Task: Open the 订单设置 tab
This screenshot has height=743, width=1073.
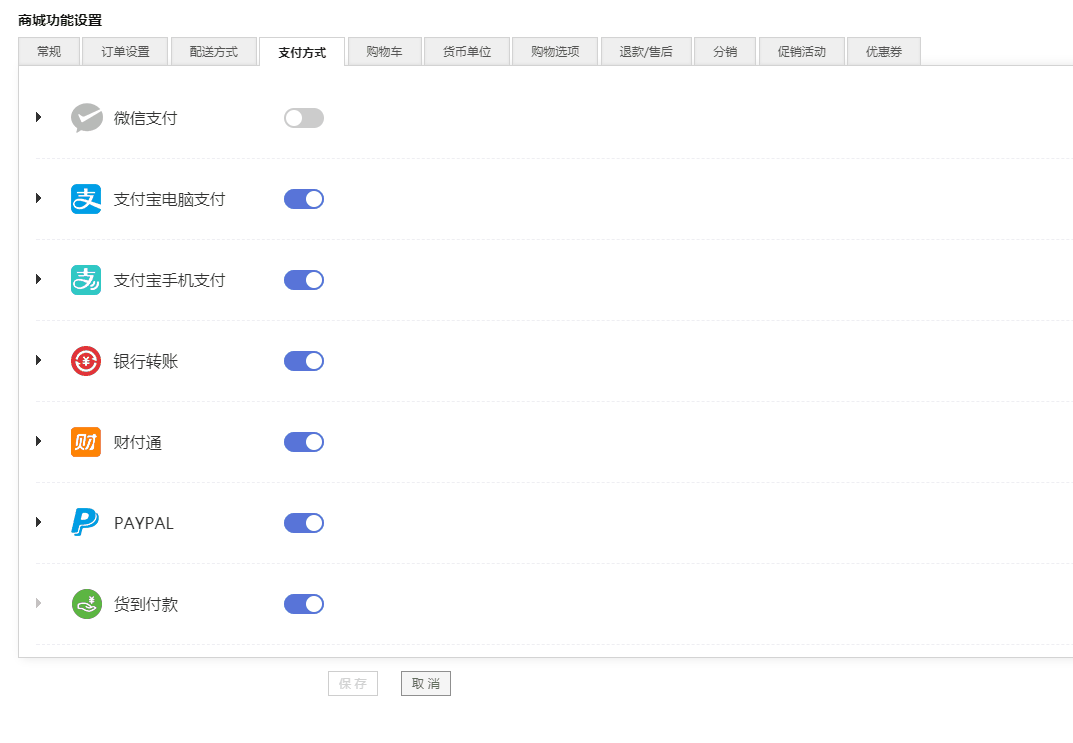Action: click(x=125, y=51)
